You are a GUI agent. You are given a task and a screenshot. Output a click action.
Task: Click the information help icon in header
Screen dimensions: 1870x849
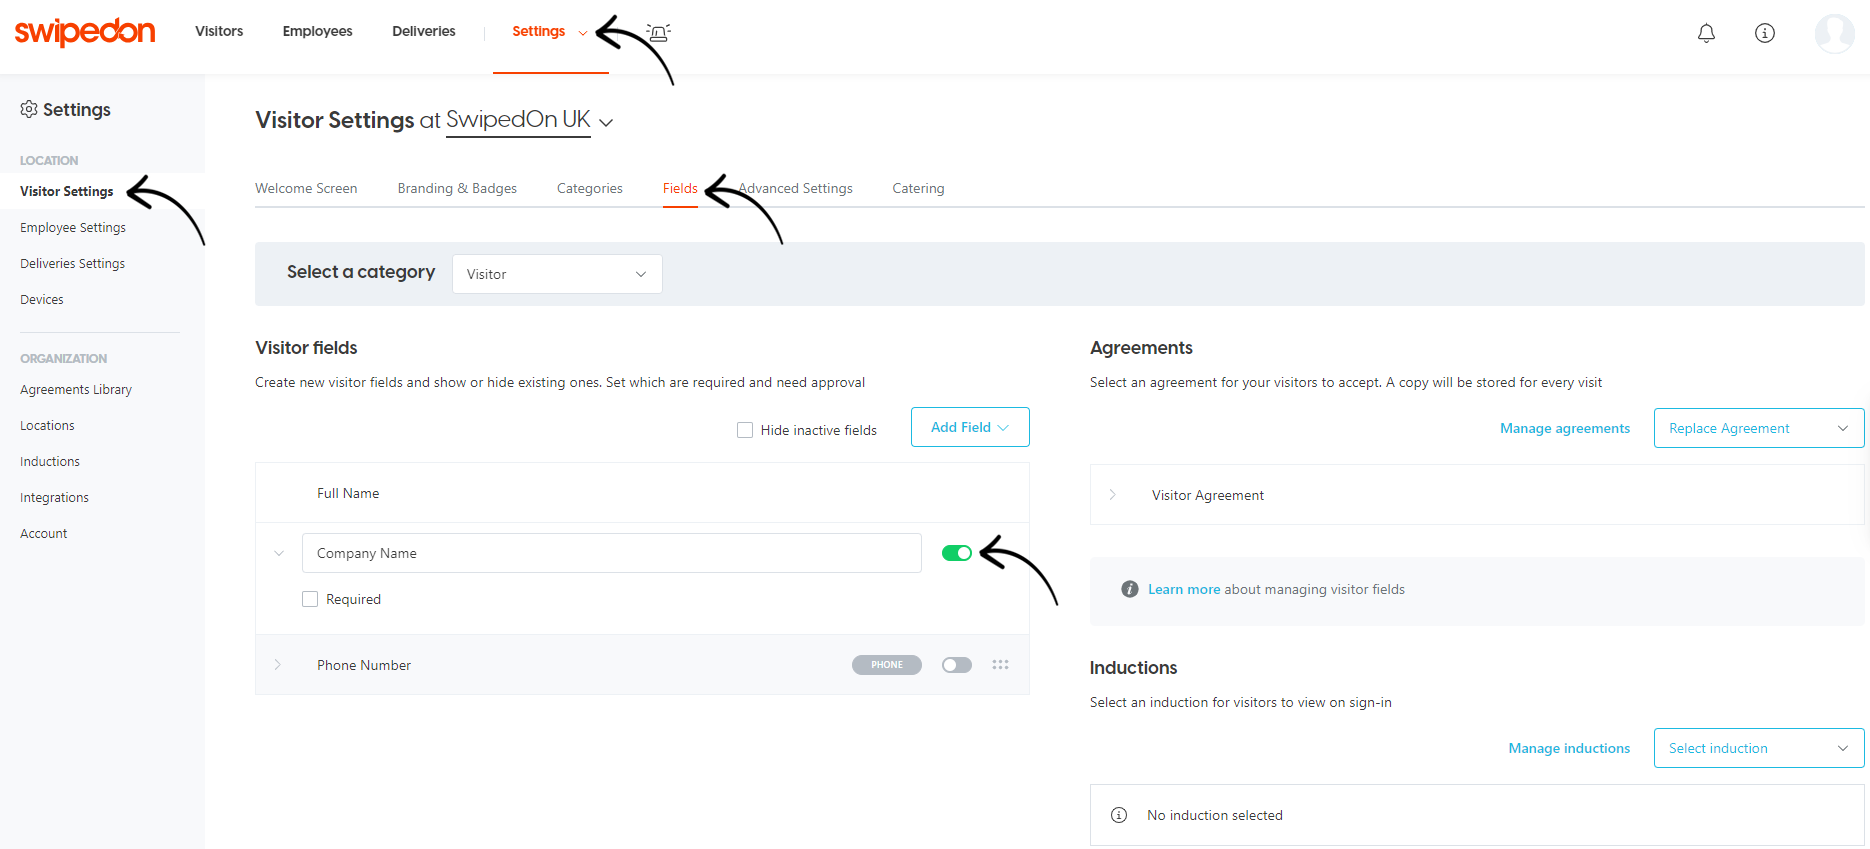[1765, 33]
